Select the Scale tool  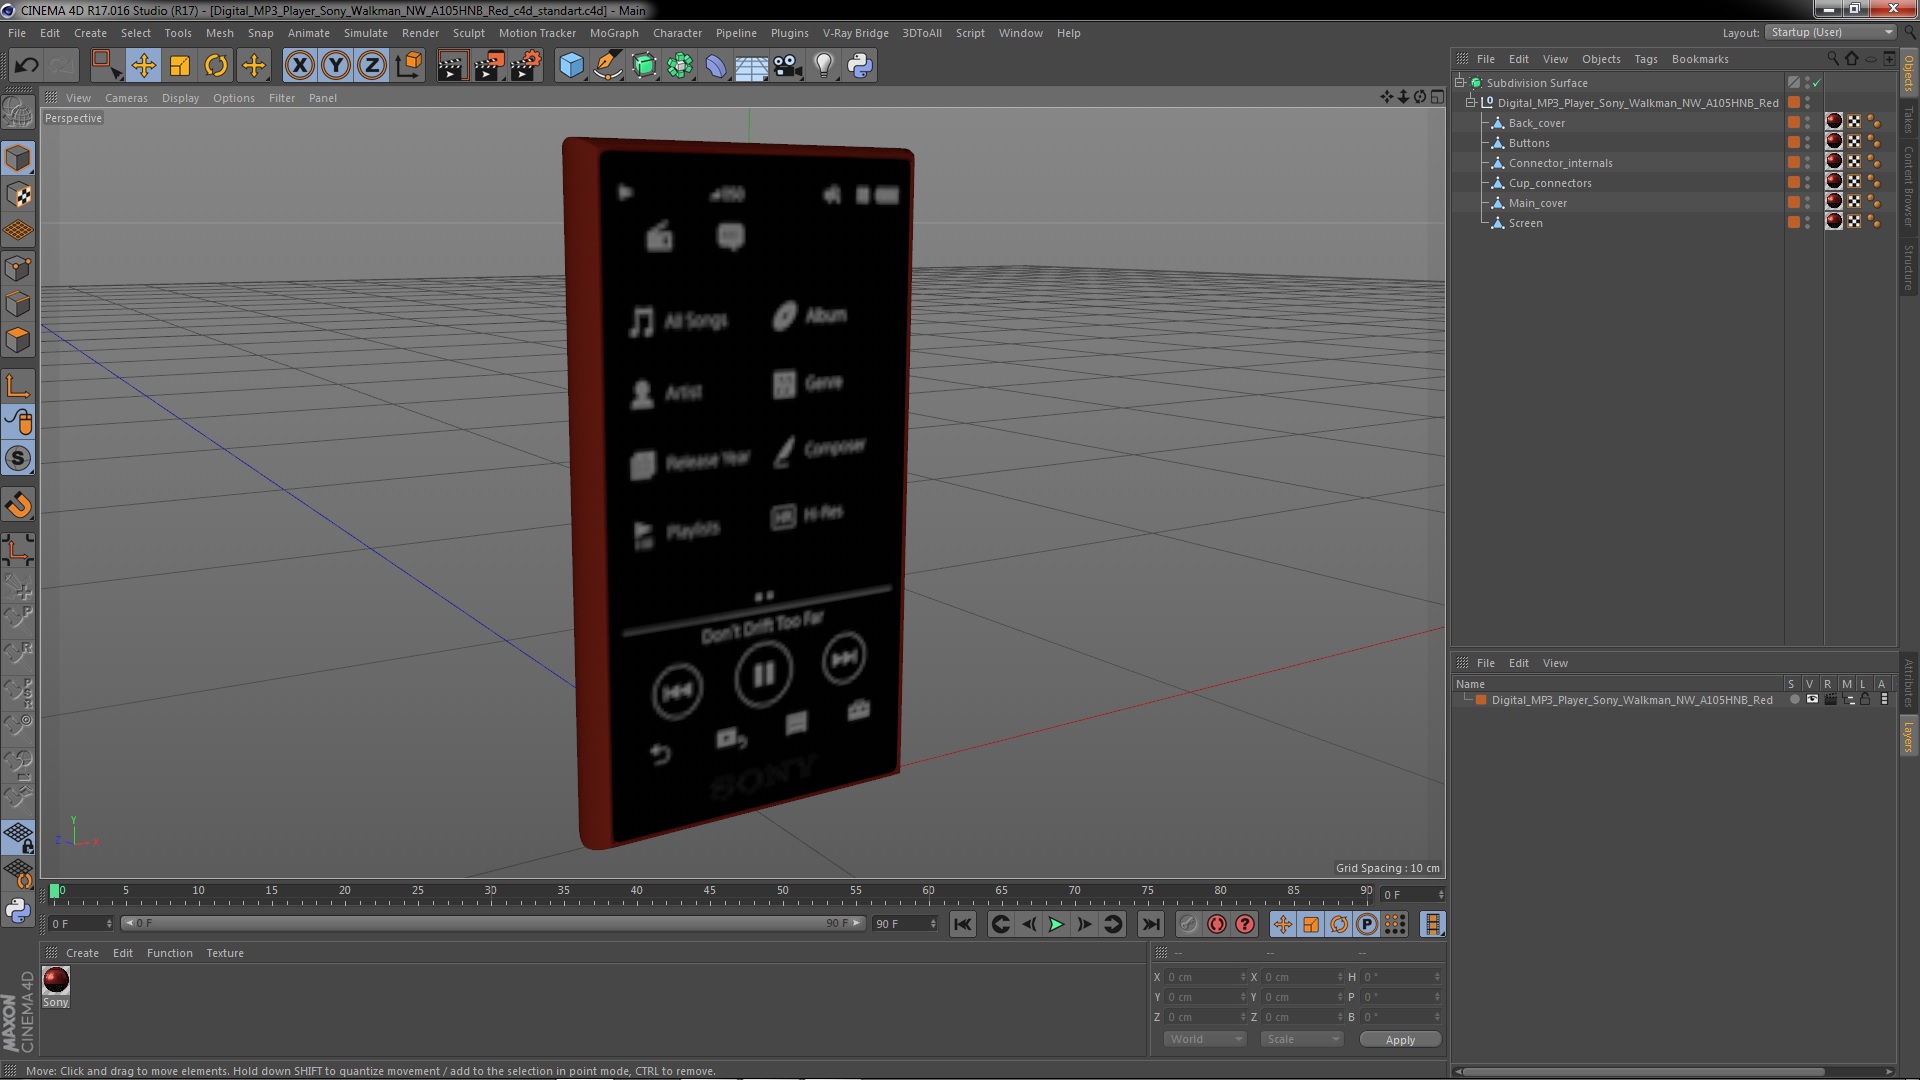pyautogui.click(x=180, y=66)
